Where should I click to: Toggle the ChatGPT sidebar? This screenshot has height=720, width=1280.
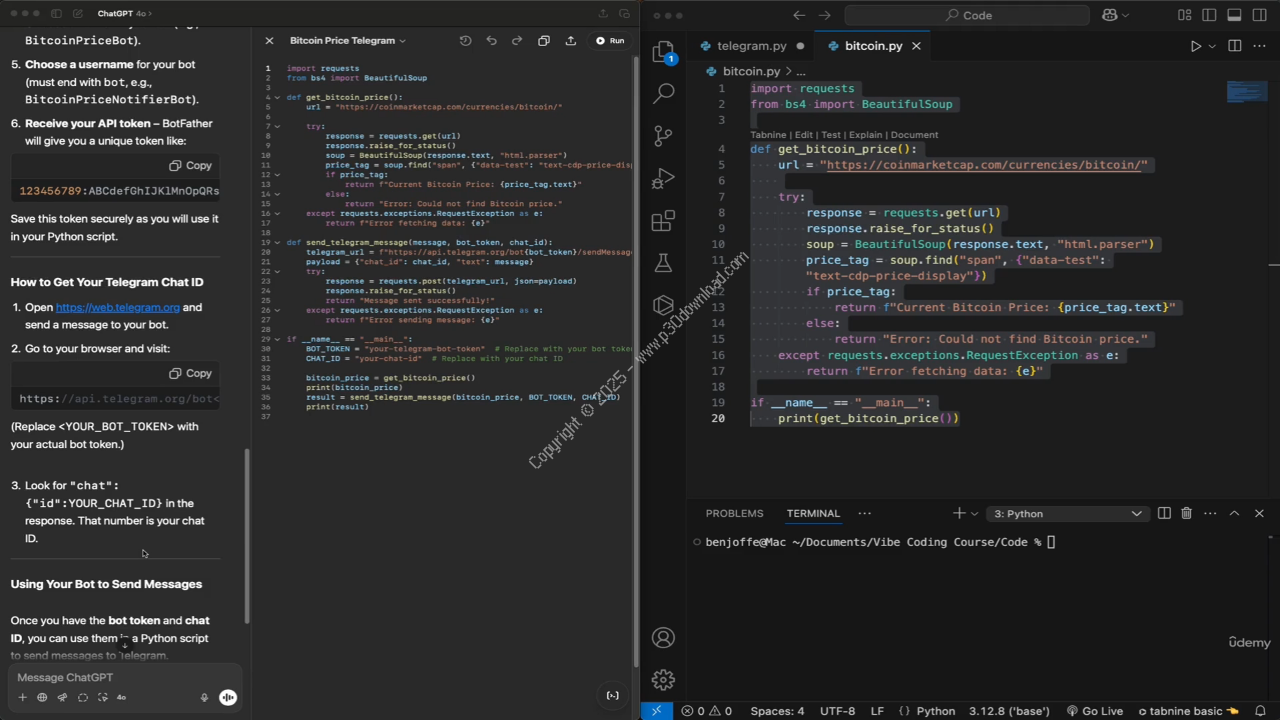56,14
